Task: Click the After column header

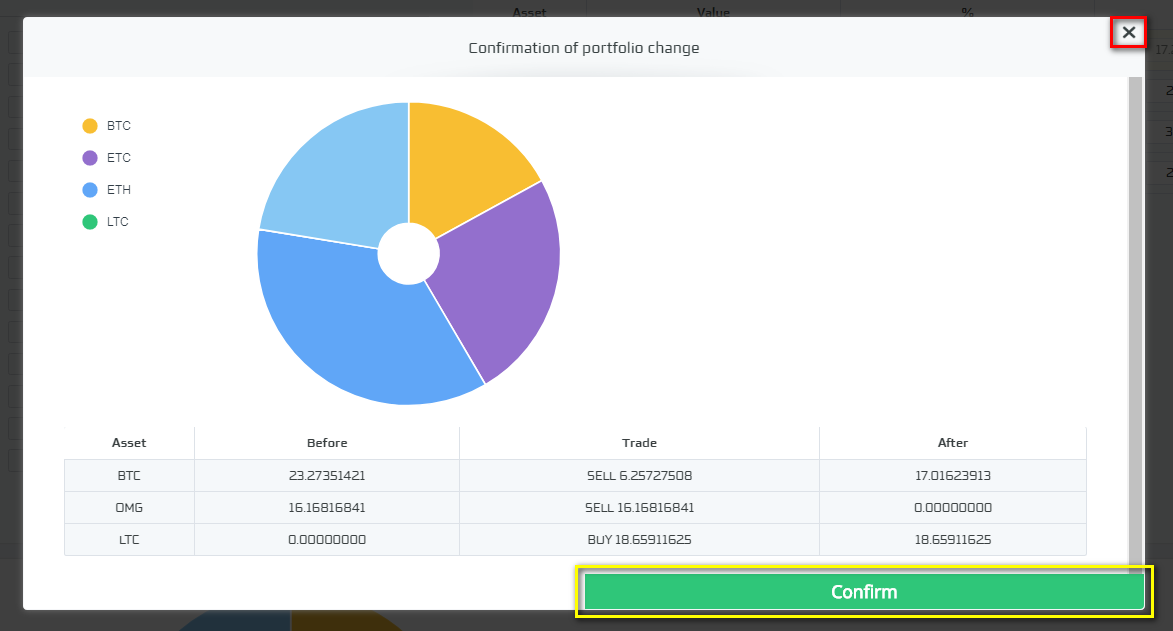Action: [953, 443]
